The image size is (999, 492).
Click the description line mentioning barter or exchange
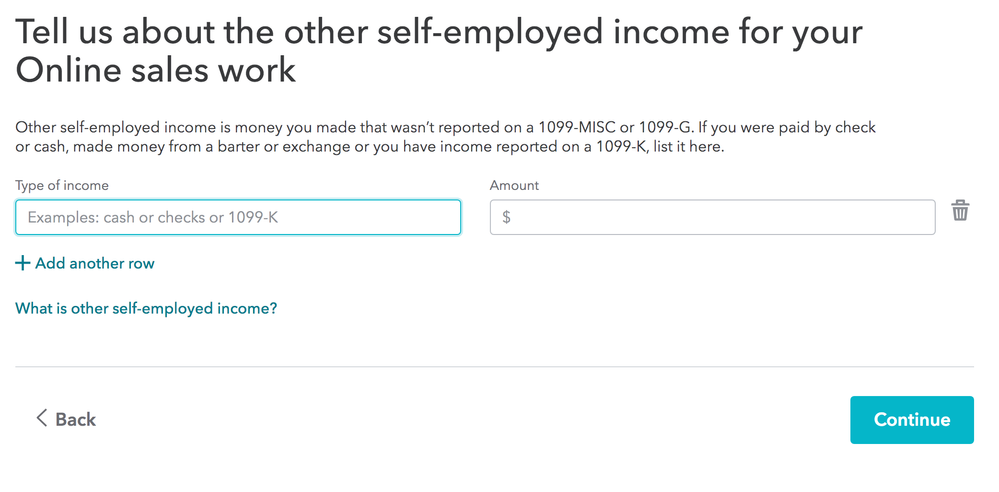(x=370, y=147)
